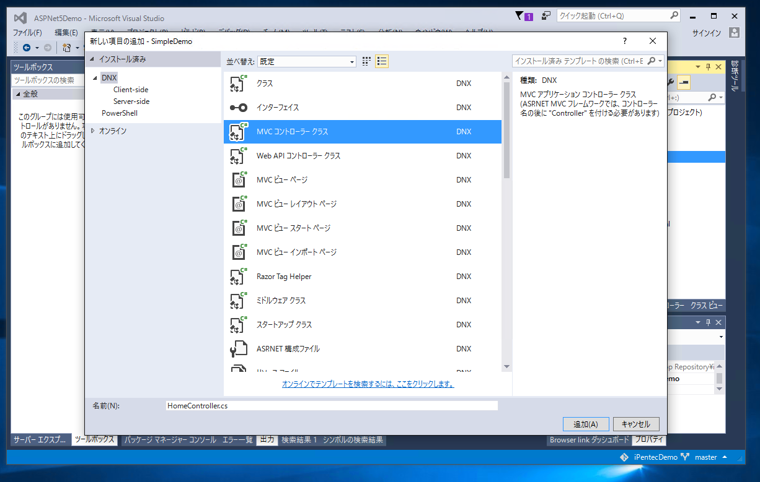
Task: Open the back navigation history dropdown arrow
Action: coord(37,48)
